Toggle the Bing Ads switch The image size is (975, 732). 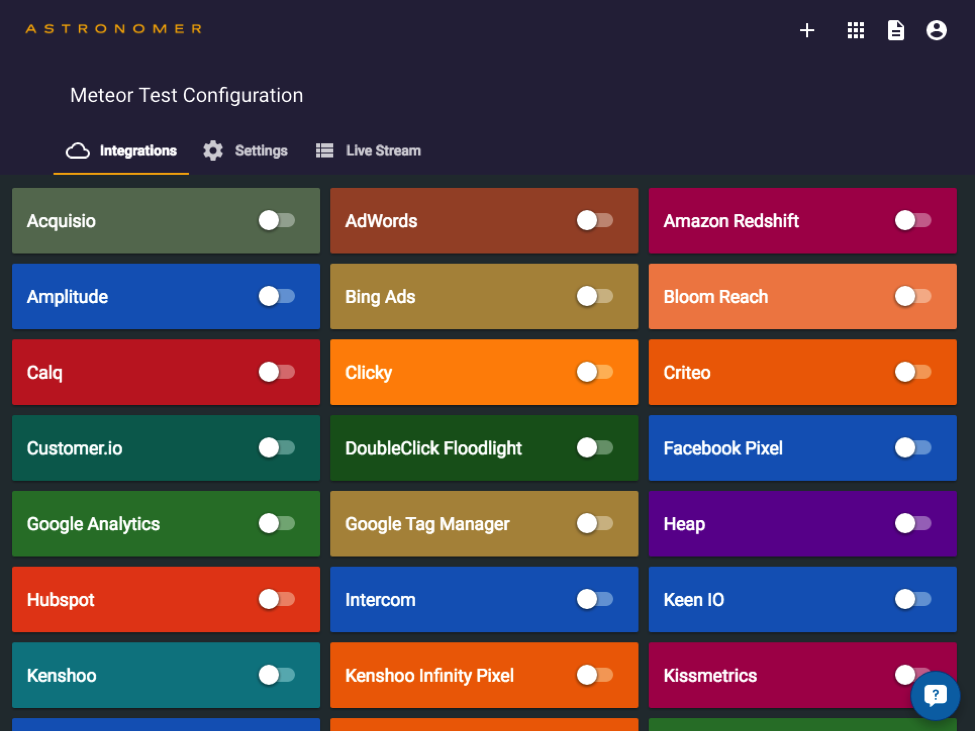point(595,296)
